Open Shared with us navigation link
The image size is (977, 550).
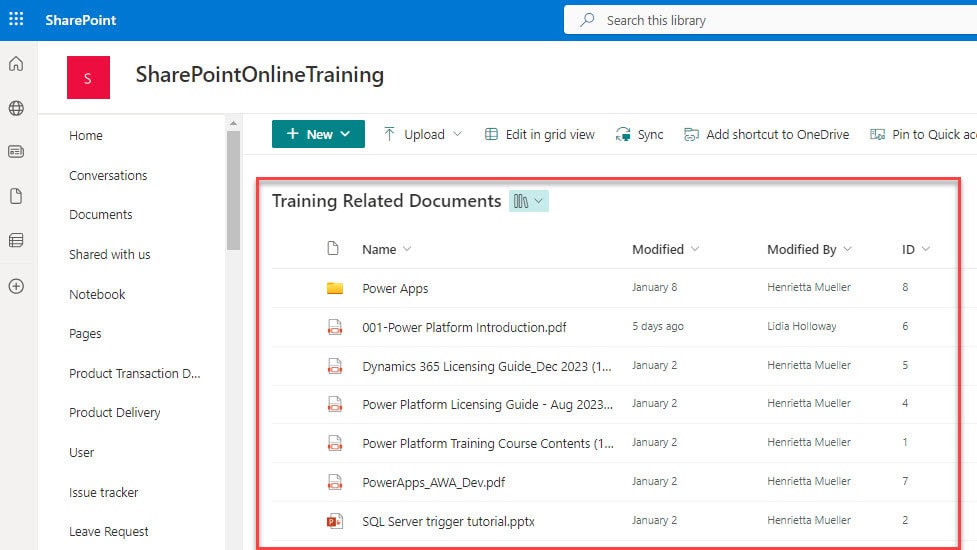click(x=110, y=254)
